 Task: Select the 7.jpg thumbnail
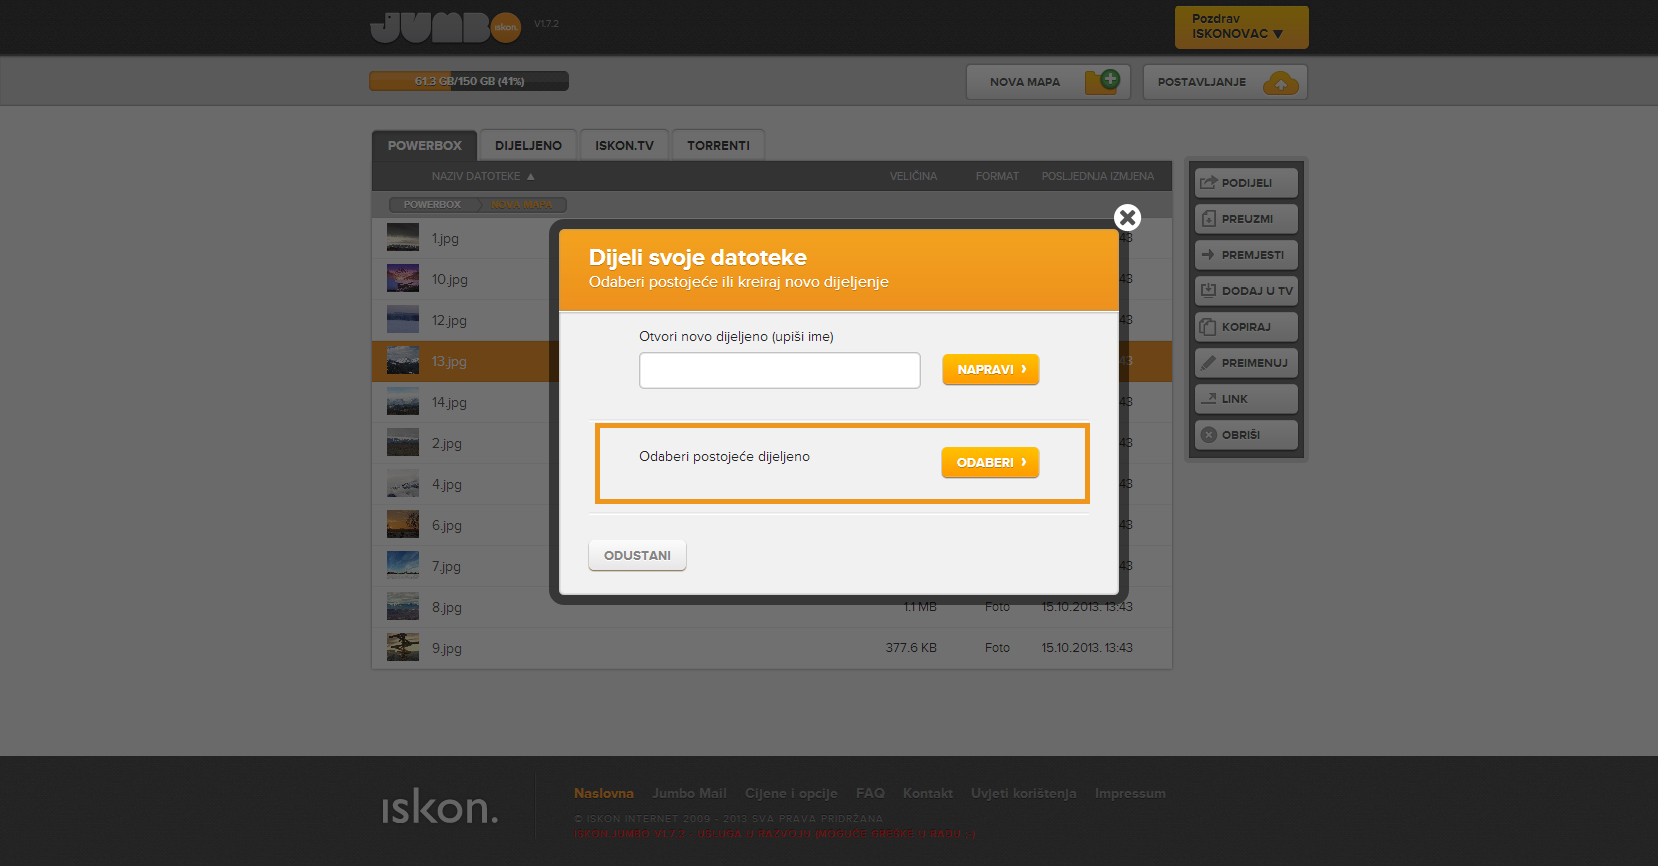[x=403, y=565]
